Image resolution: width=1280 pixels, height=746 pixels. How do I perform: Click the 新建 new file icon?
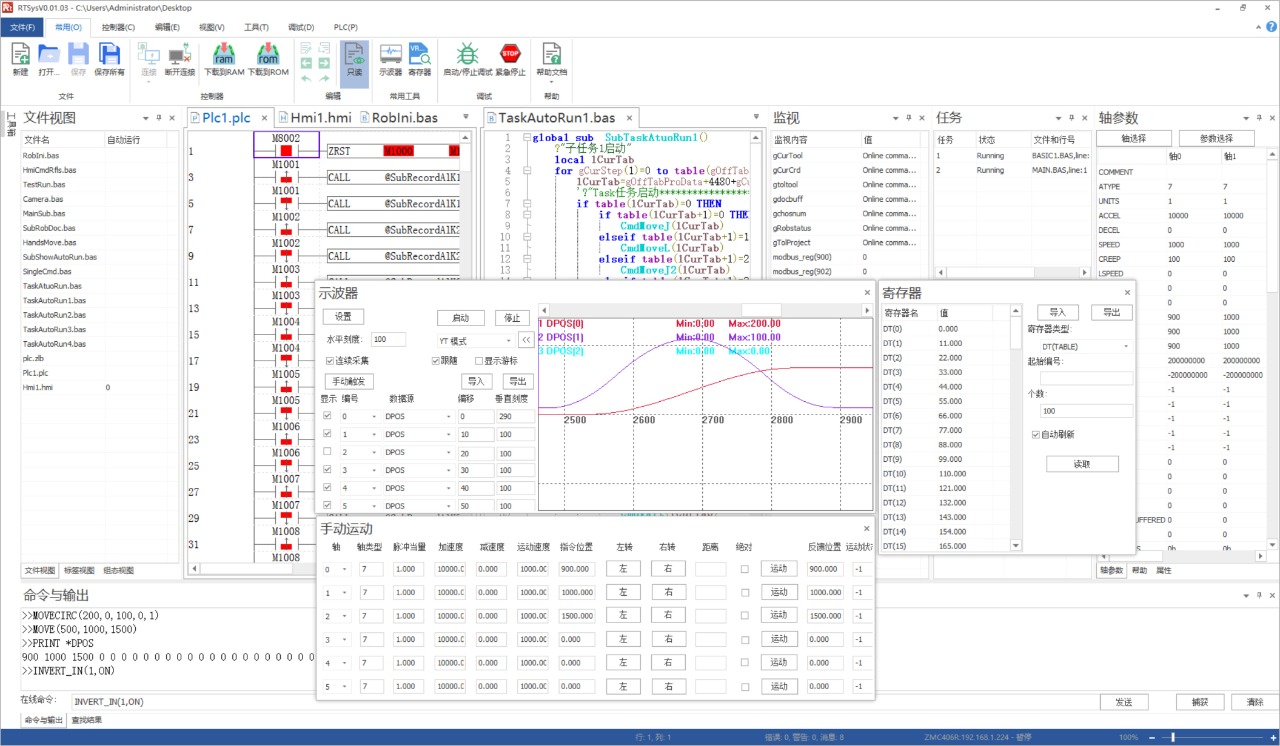coord(20,54)
